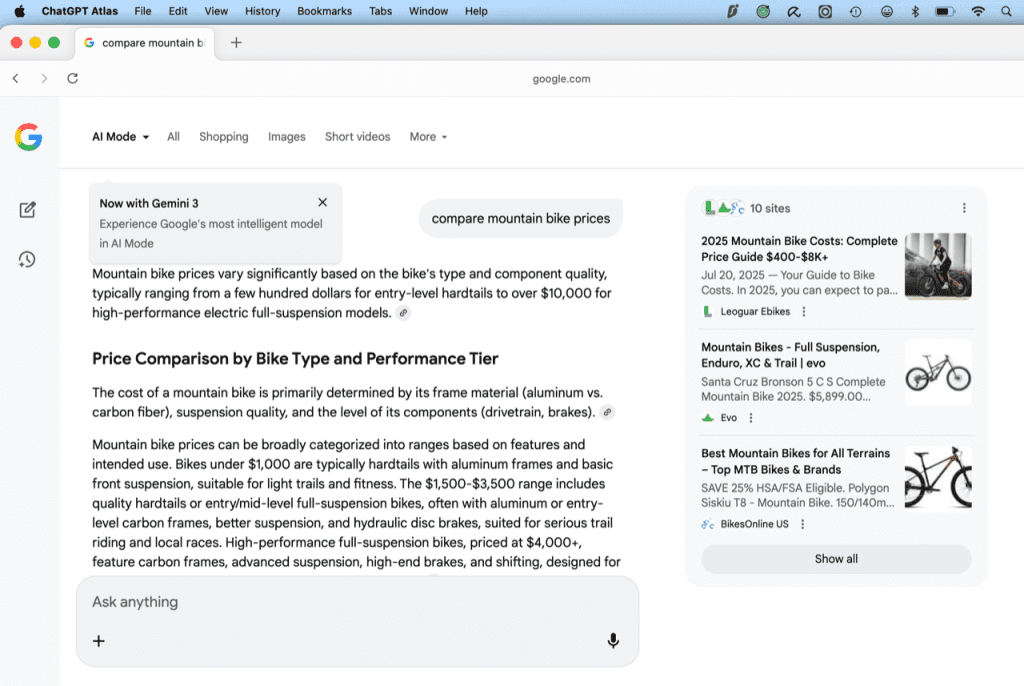Open the 10 sites panel options menu
This screenshot has width=1024, height=686.
coord(964,208)
